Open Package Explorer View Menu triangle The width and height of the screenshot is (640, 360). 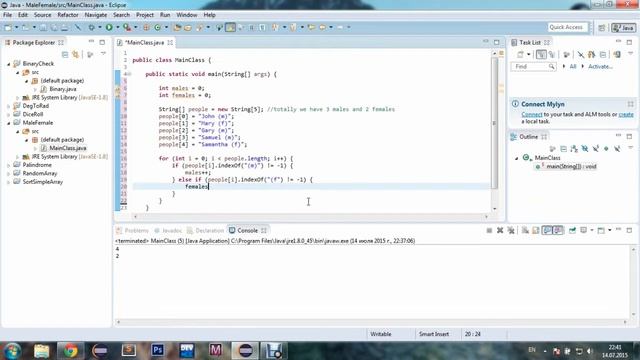coord(103,54)
